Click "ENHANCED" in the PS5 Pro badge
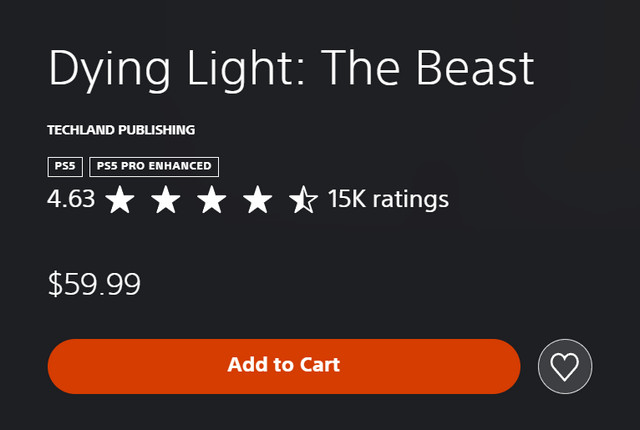 pos(180,167)
